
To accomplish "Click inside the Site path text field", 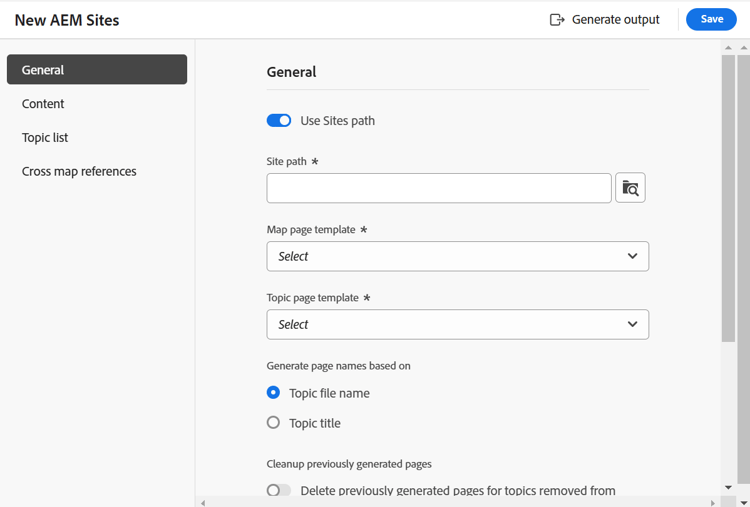I will (x=439, y=188).
